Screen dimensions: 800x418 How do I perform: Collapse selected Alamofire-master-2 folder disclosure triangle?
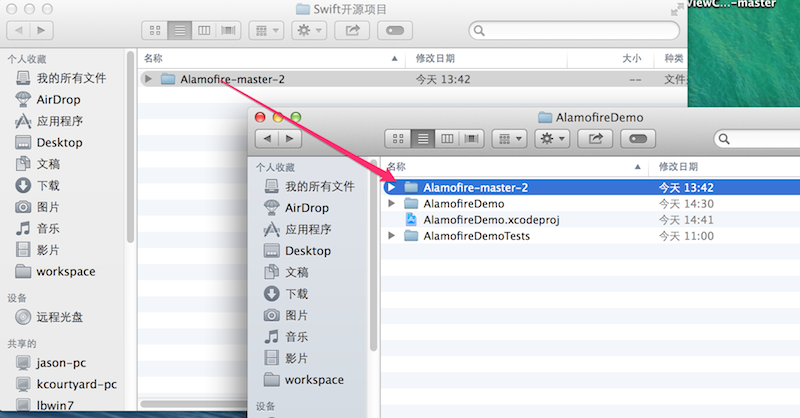[391, 187]
